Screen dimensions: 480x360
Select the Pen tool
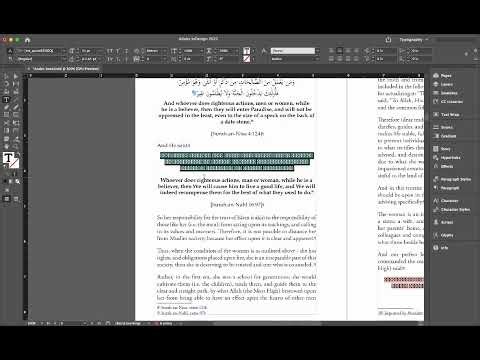pyautogui.click(x=6, y=107)
